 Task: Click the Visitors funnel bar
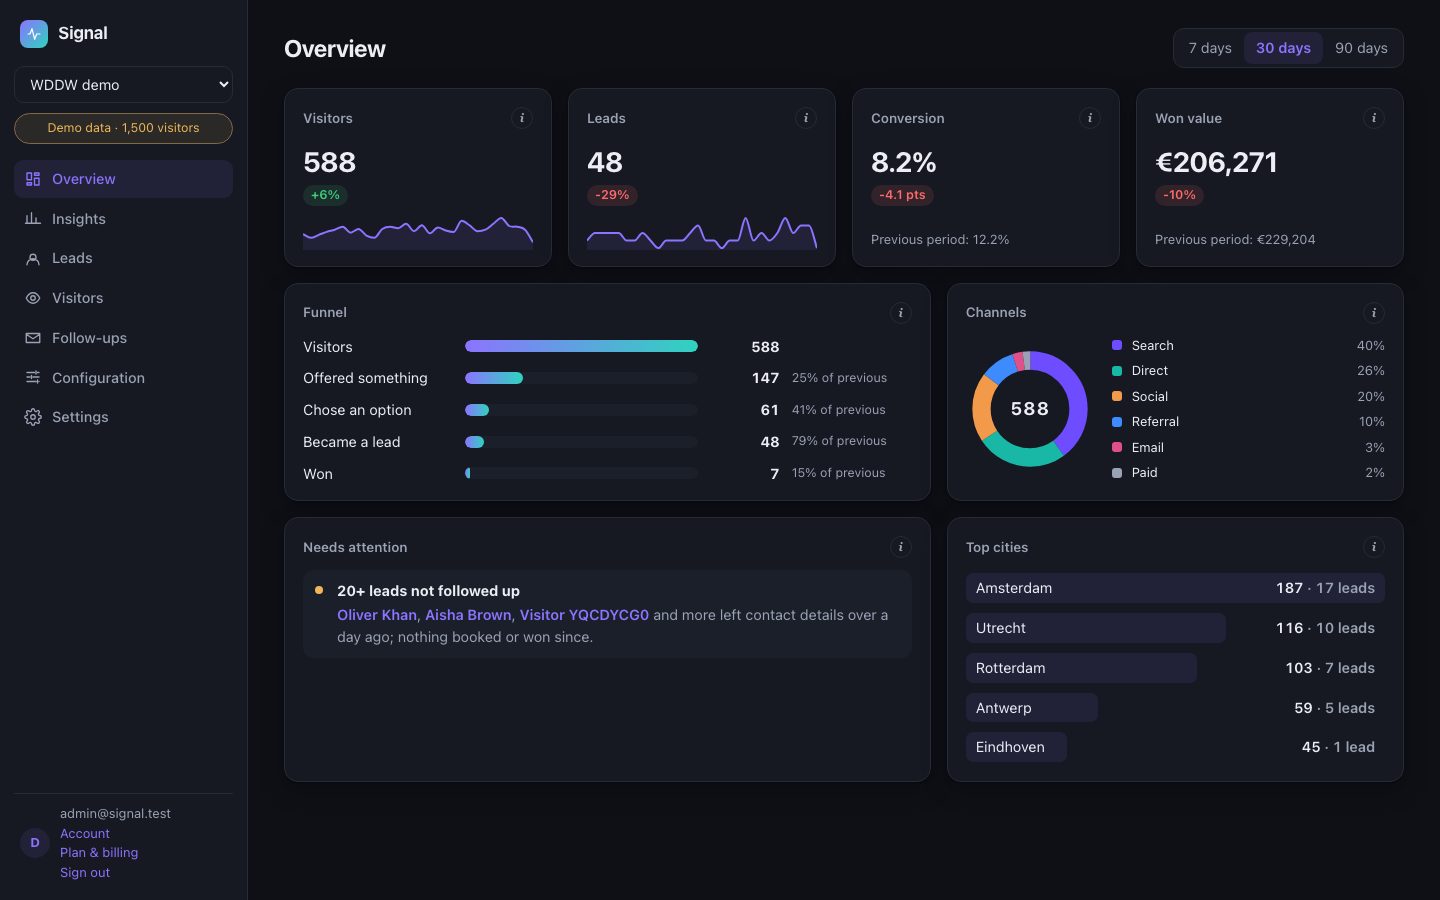click(581, 346)
